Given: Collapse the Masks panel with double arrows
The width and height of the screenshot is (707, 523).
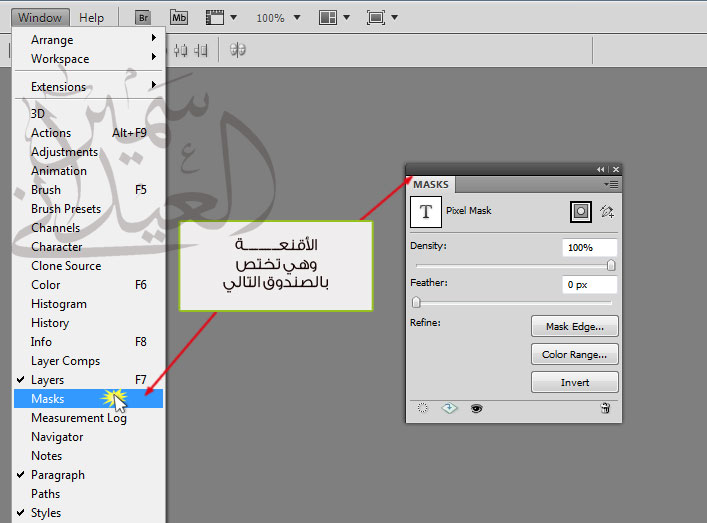Looking at the screenshot, I should [601, 170].
